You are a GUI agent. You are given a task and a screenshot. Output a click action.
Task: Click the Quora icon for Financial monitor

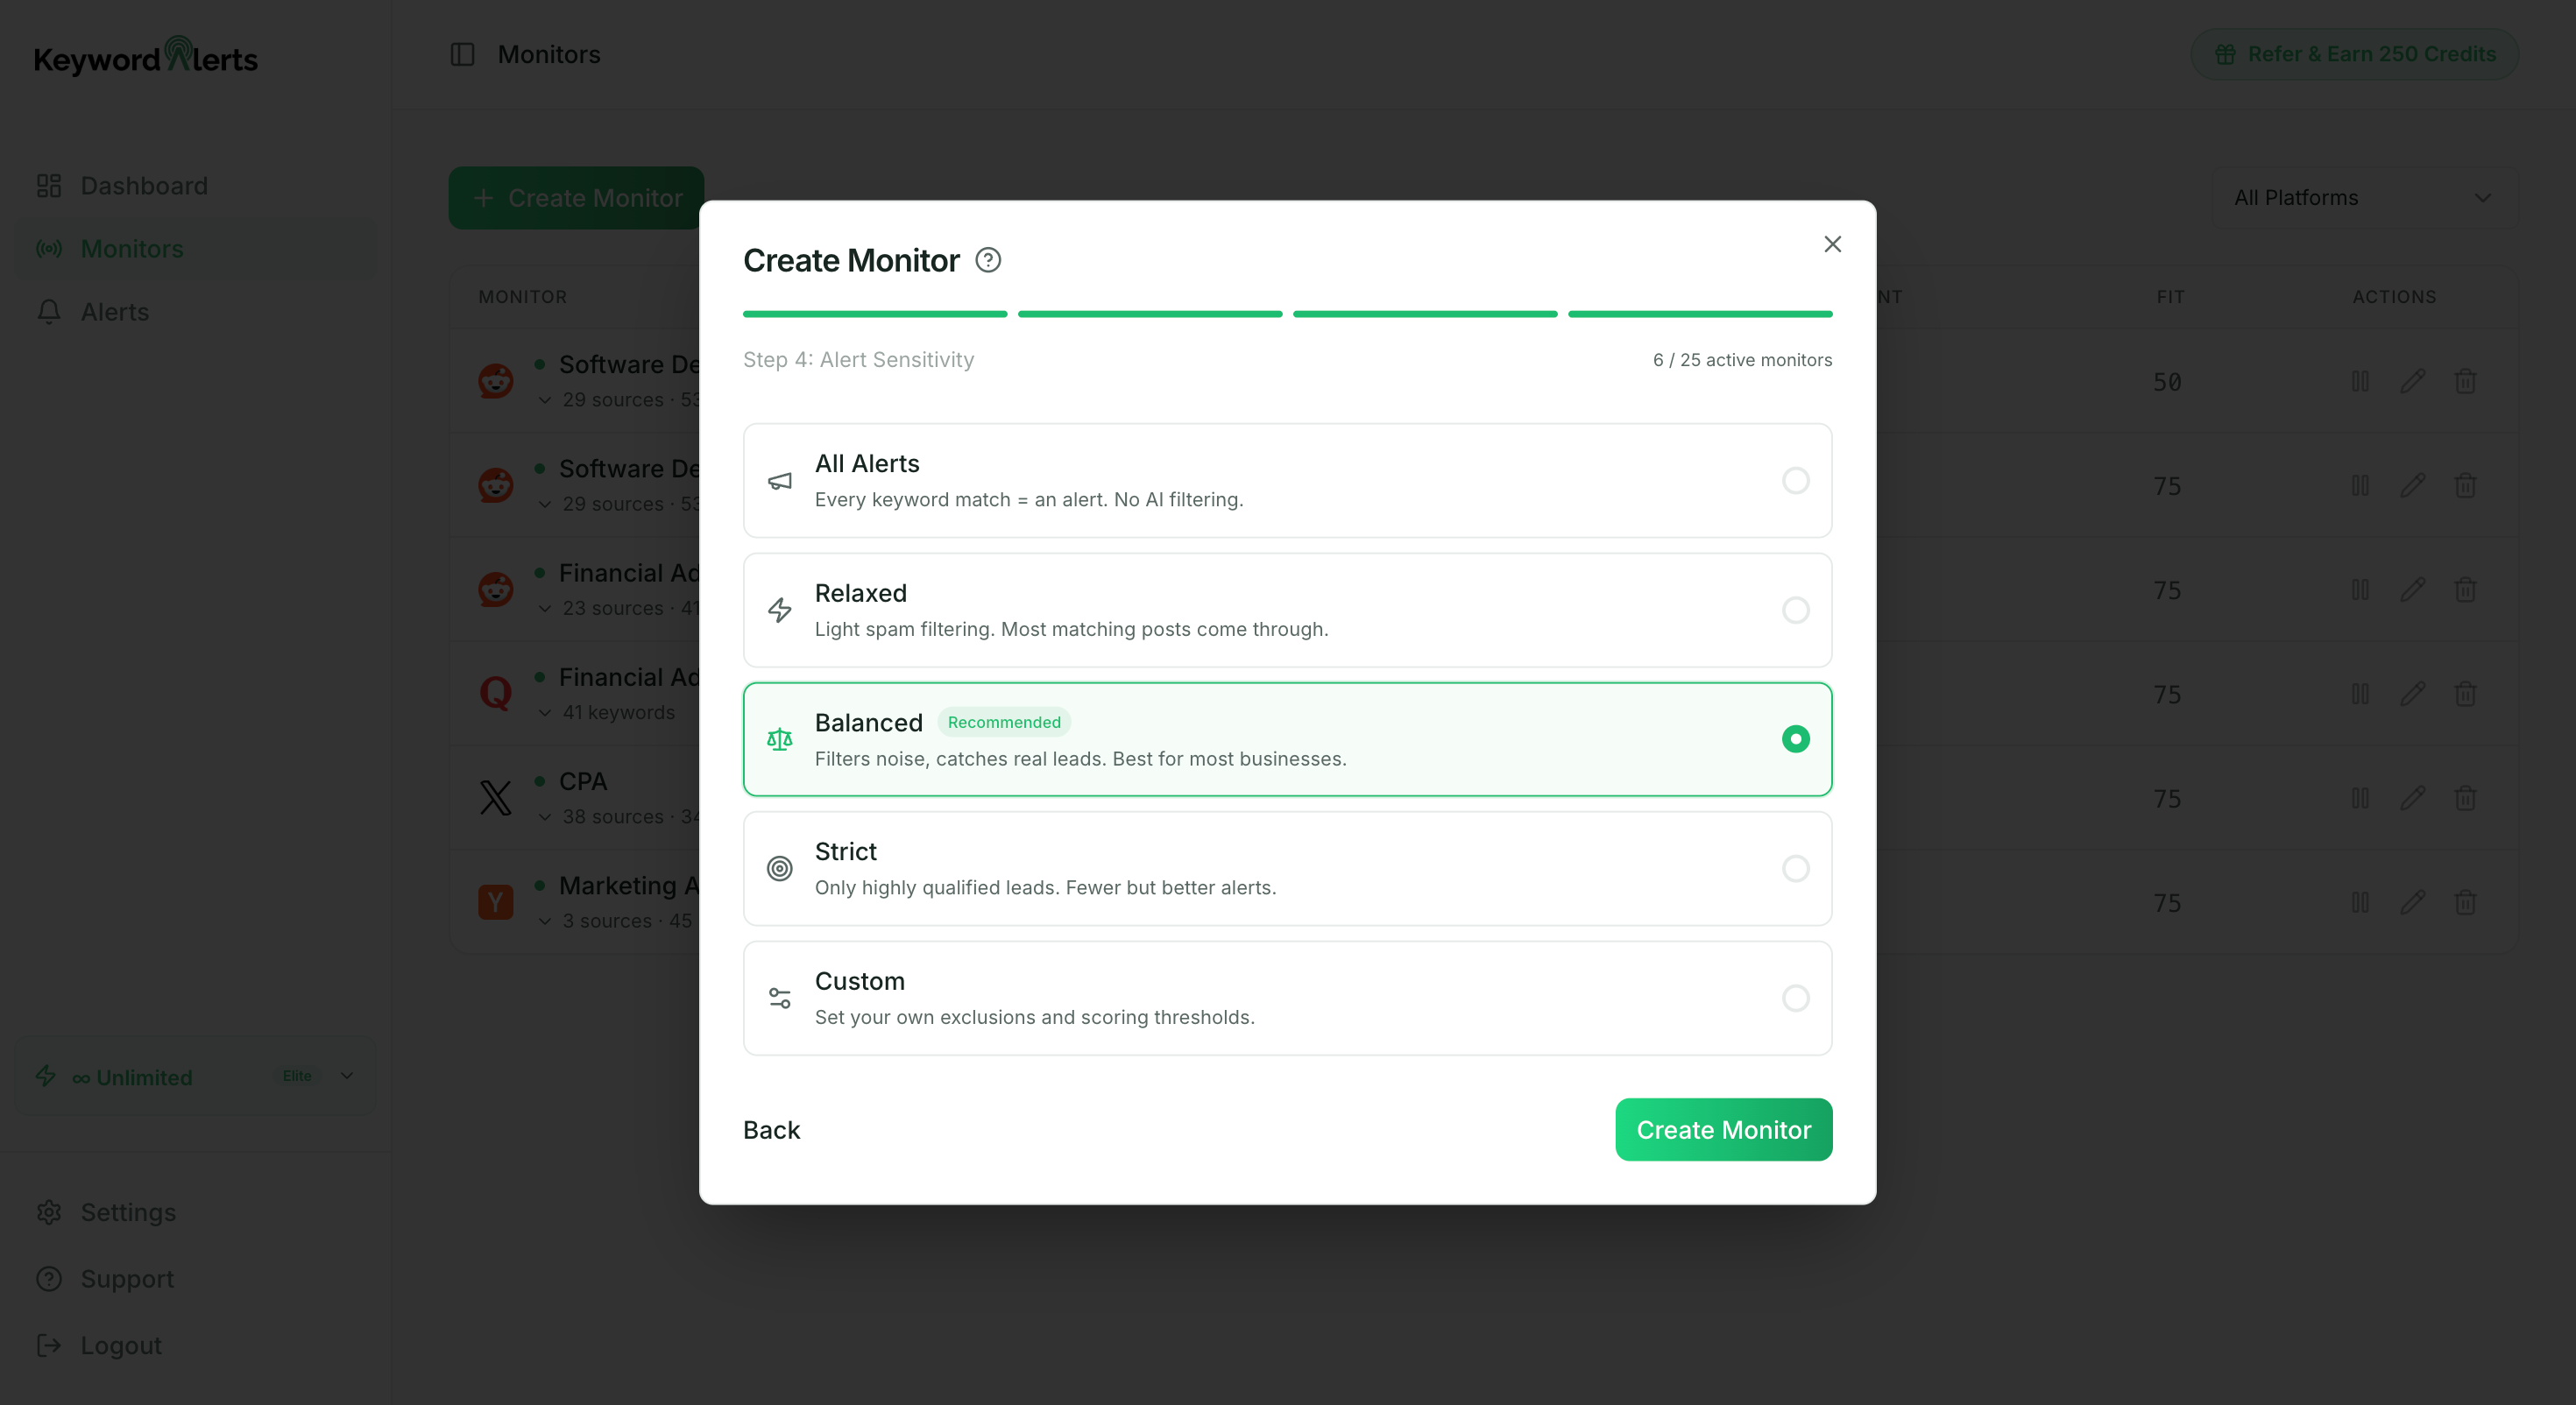pyautogui.click(x=495, y=693)
